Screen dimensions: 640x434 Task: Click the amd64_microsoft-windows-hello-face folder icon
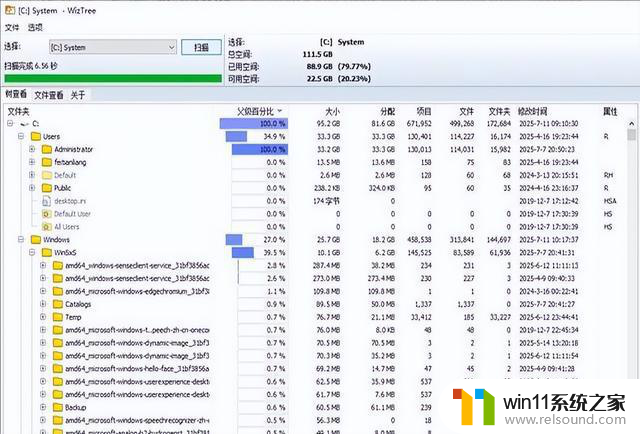(58, 369)
